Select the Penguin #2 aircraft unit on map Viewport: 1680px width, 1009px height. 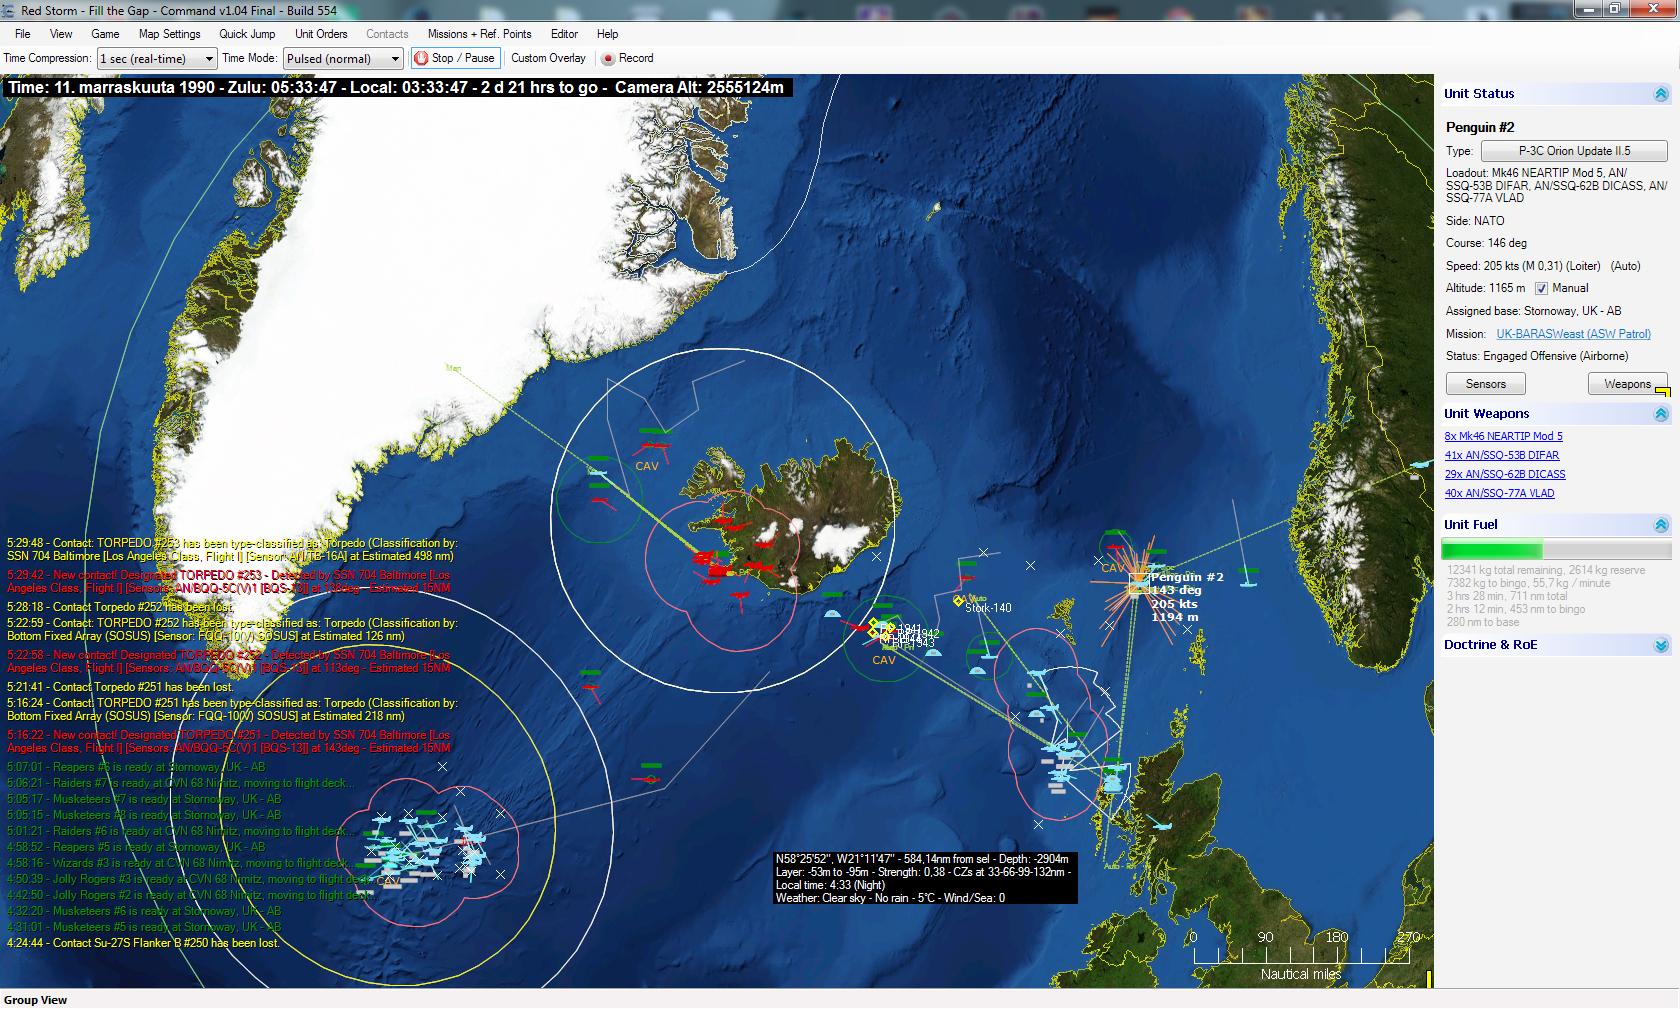tap(1139, 583)
